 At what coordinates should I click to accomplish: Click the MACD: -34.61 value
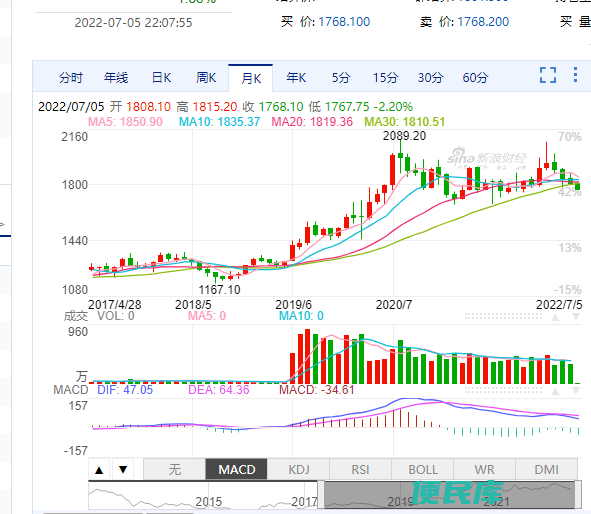pos(317,390)
